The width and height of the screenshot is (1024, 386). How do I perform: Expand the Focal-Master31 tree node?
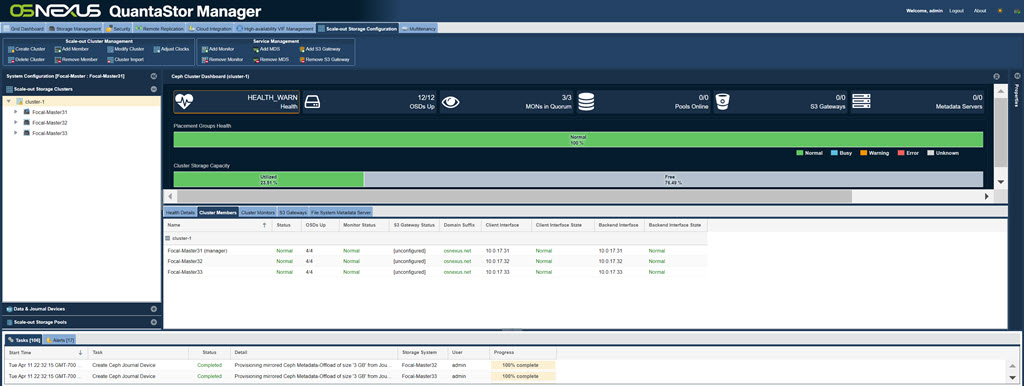16,112
